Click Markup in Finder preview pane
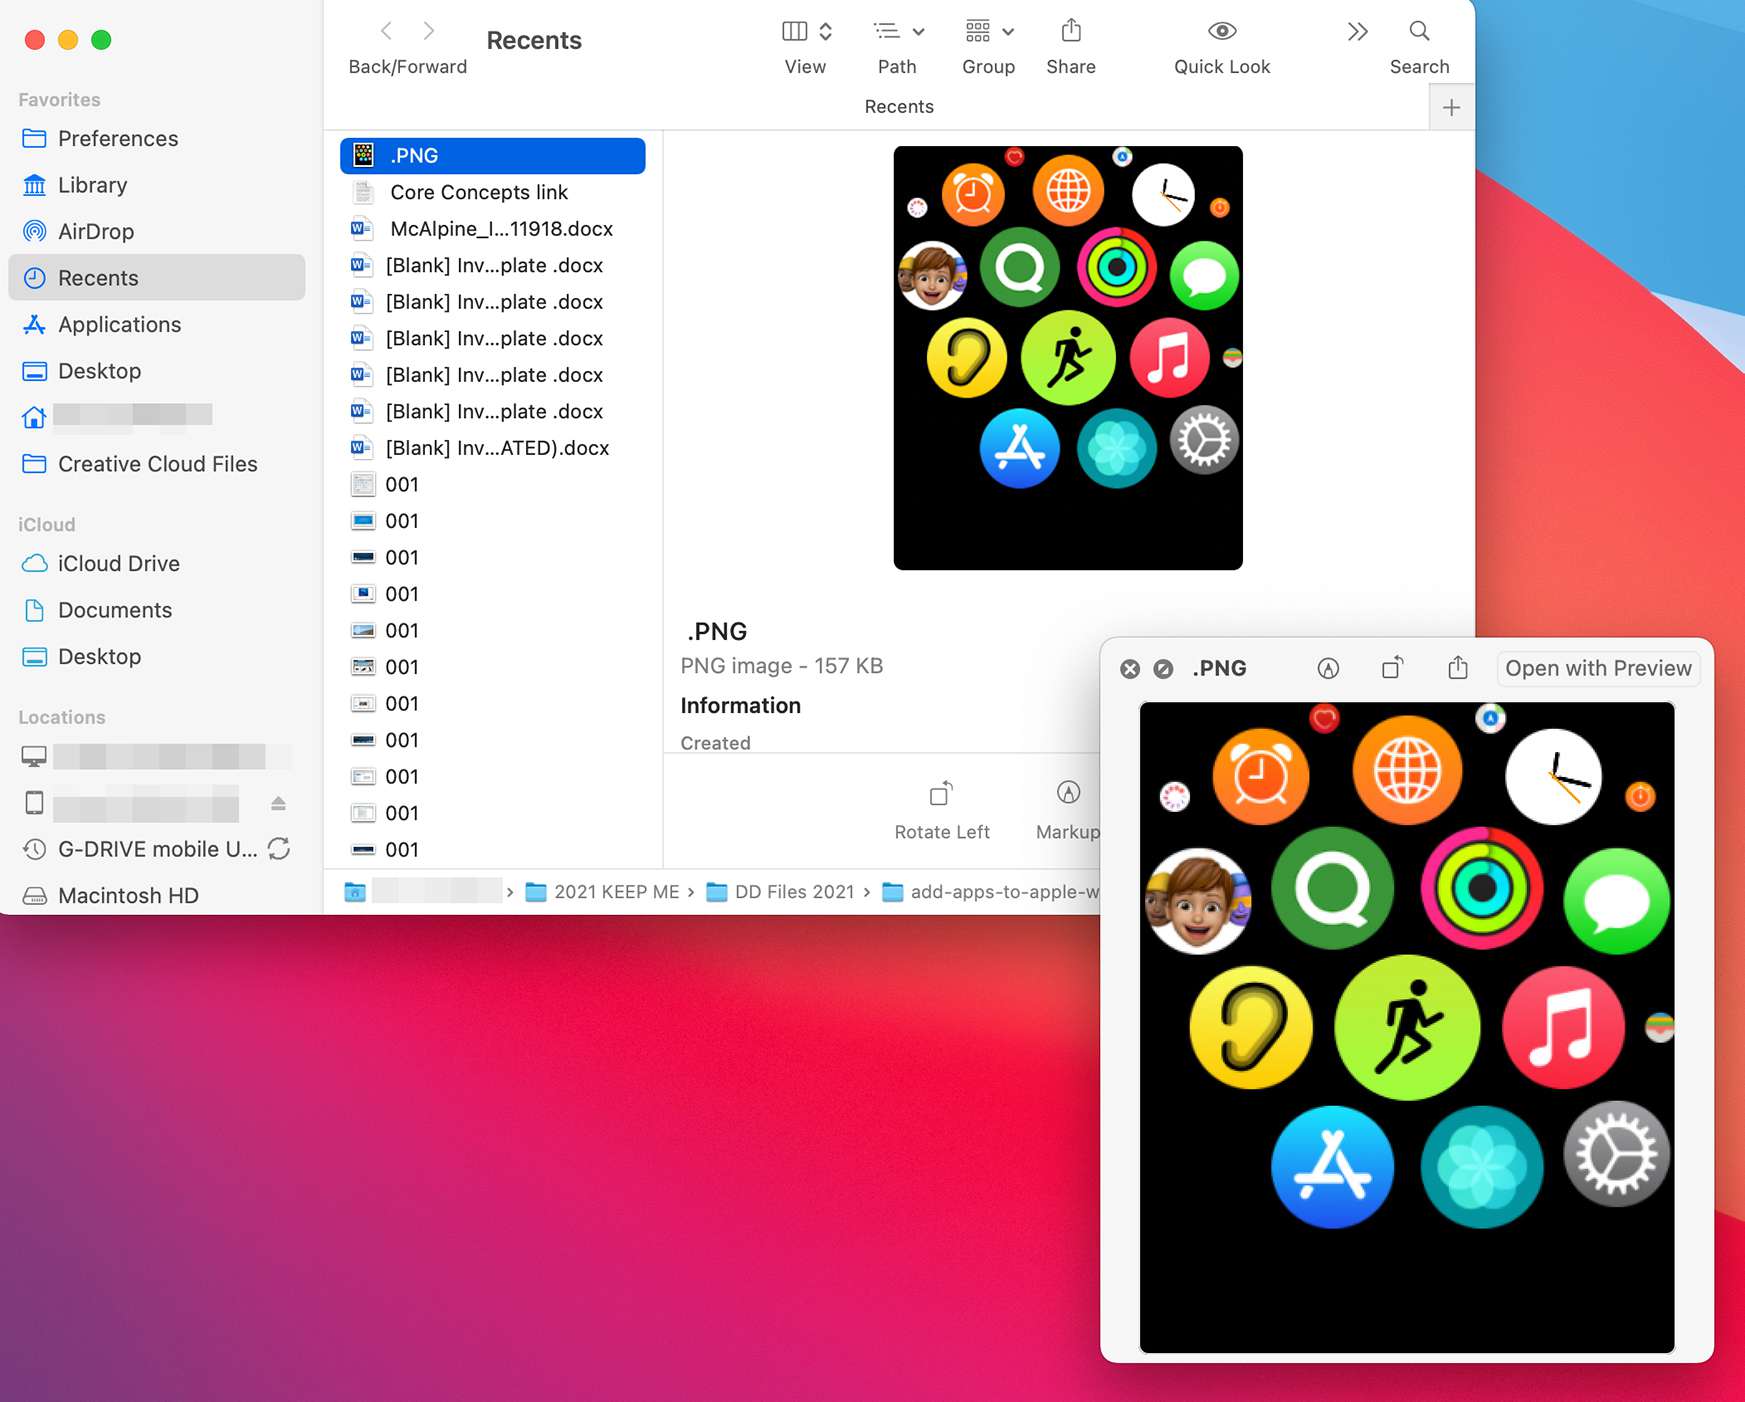The width and height of the screenshot is (1745, 1402). click(x=1068, y=811)
